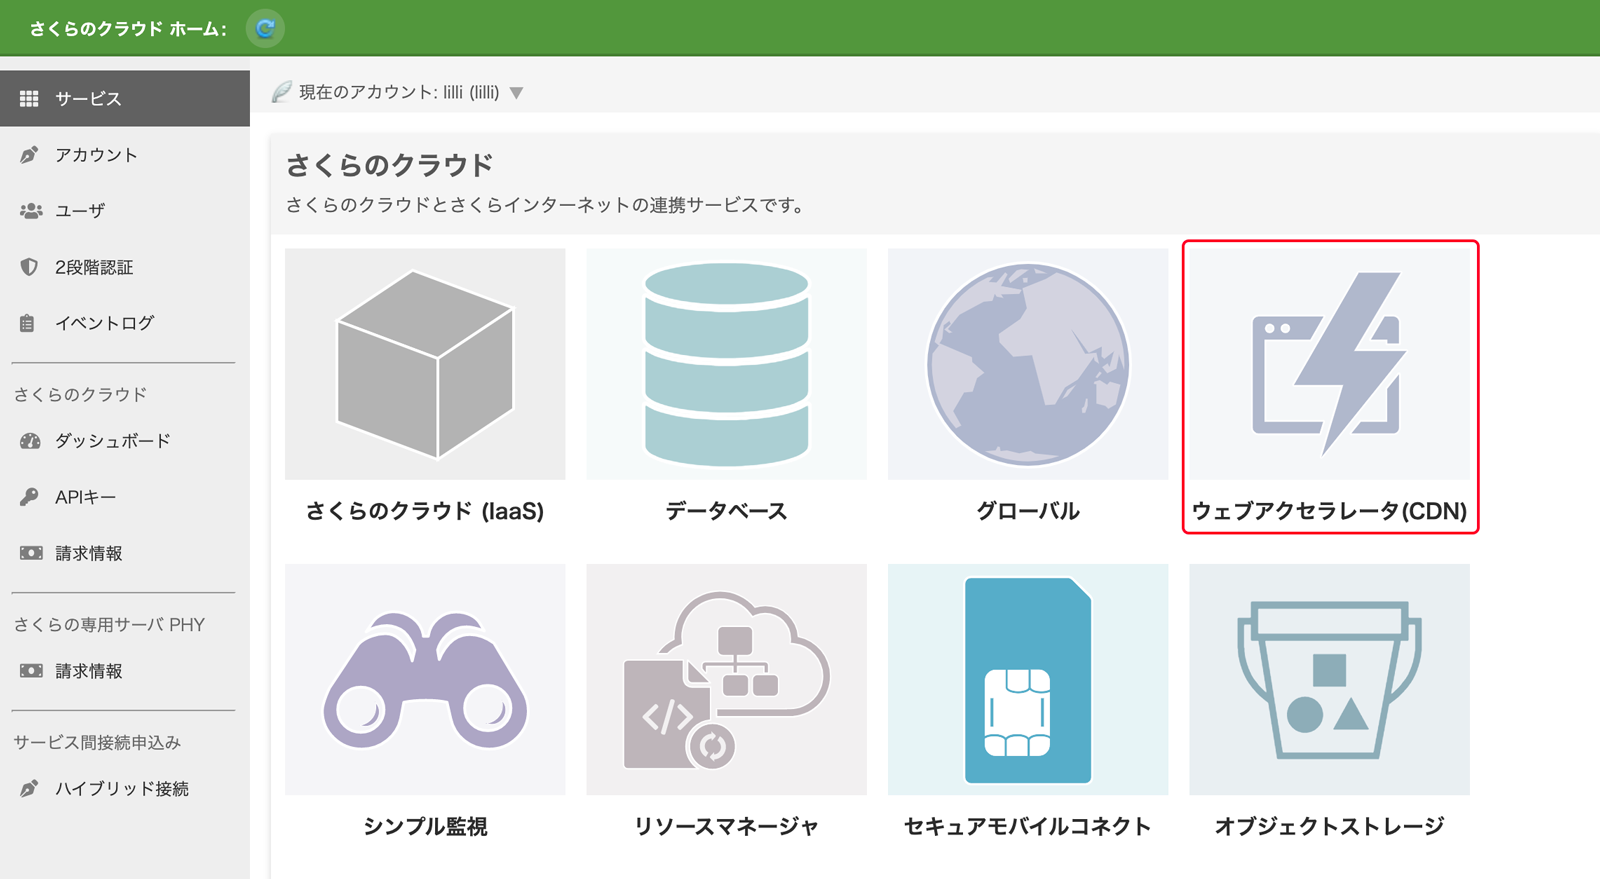Select サービス in the sidebar menu
The width and height of the screenshot is (1600, 879).
click(x=125, y=98)
